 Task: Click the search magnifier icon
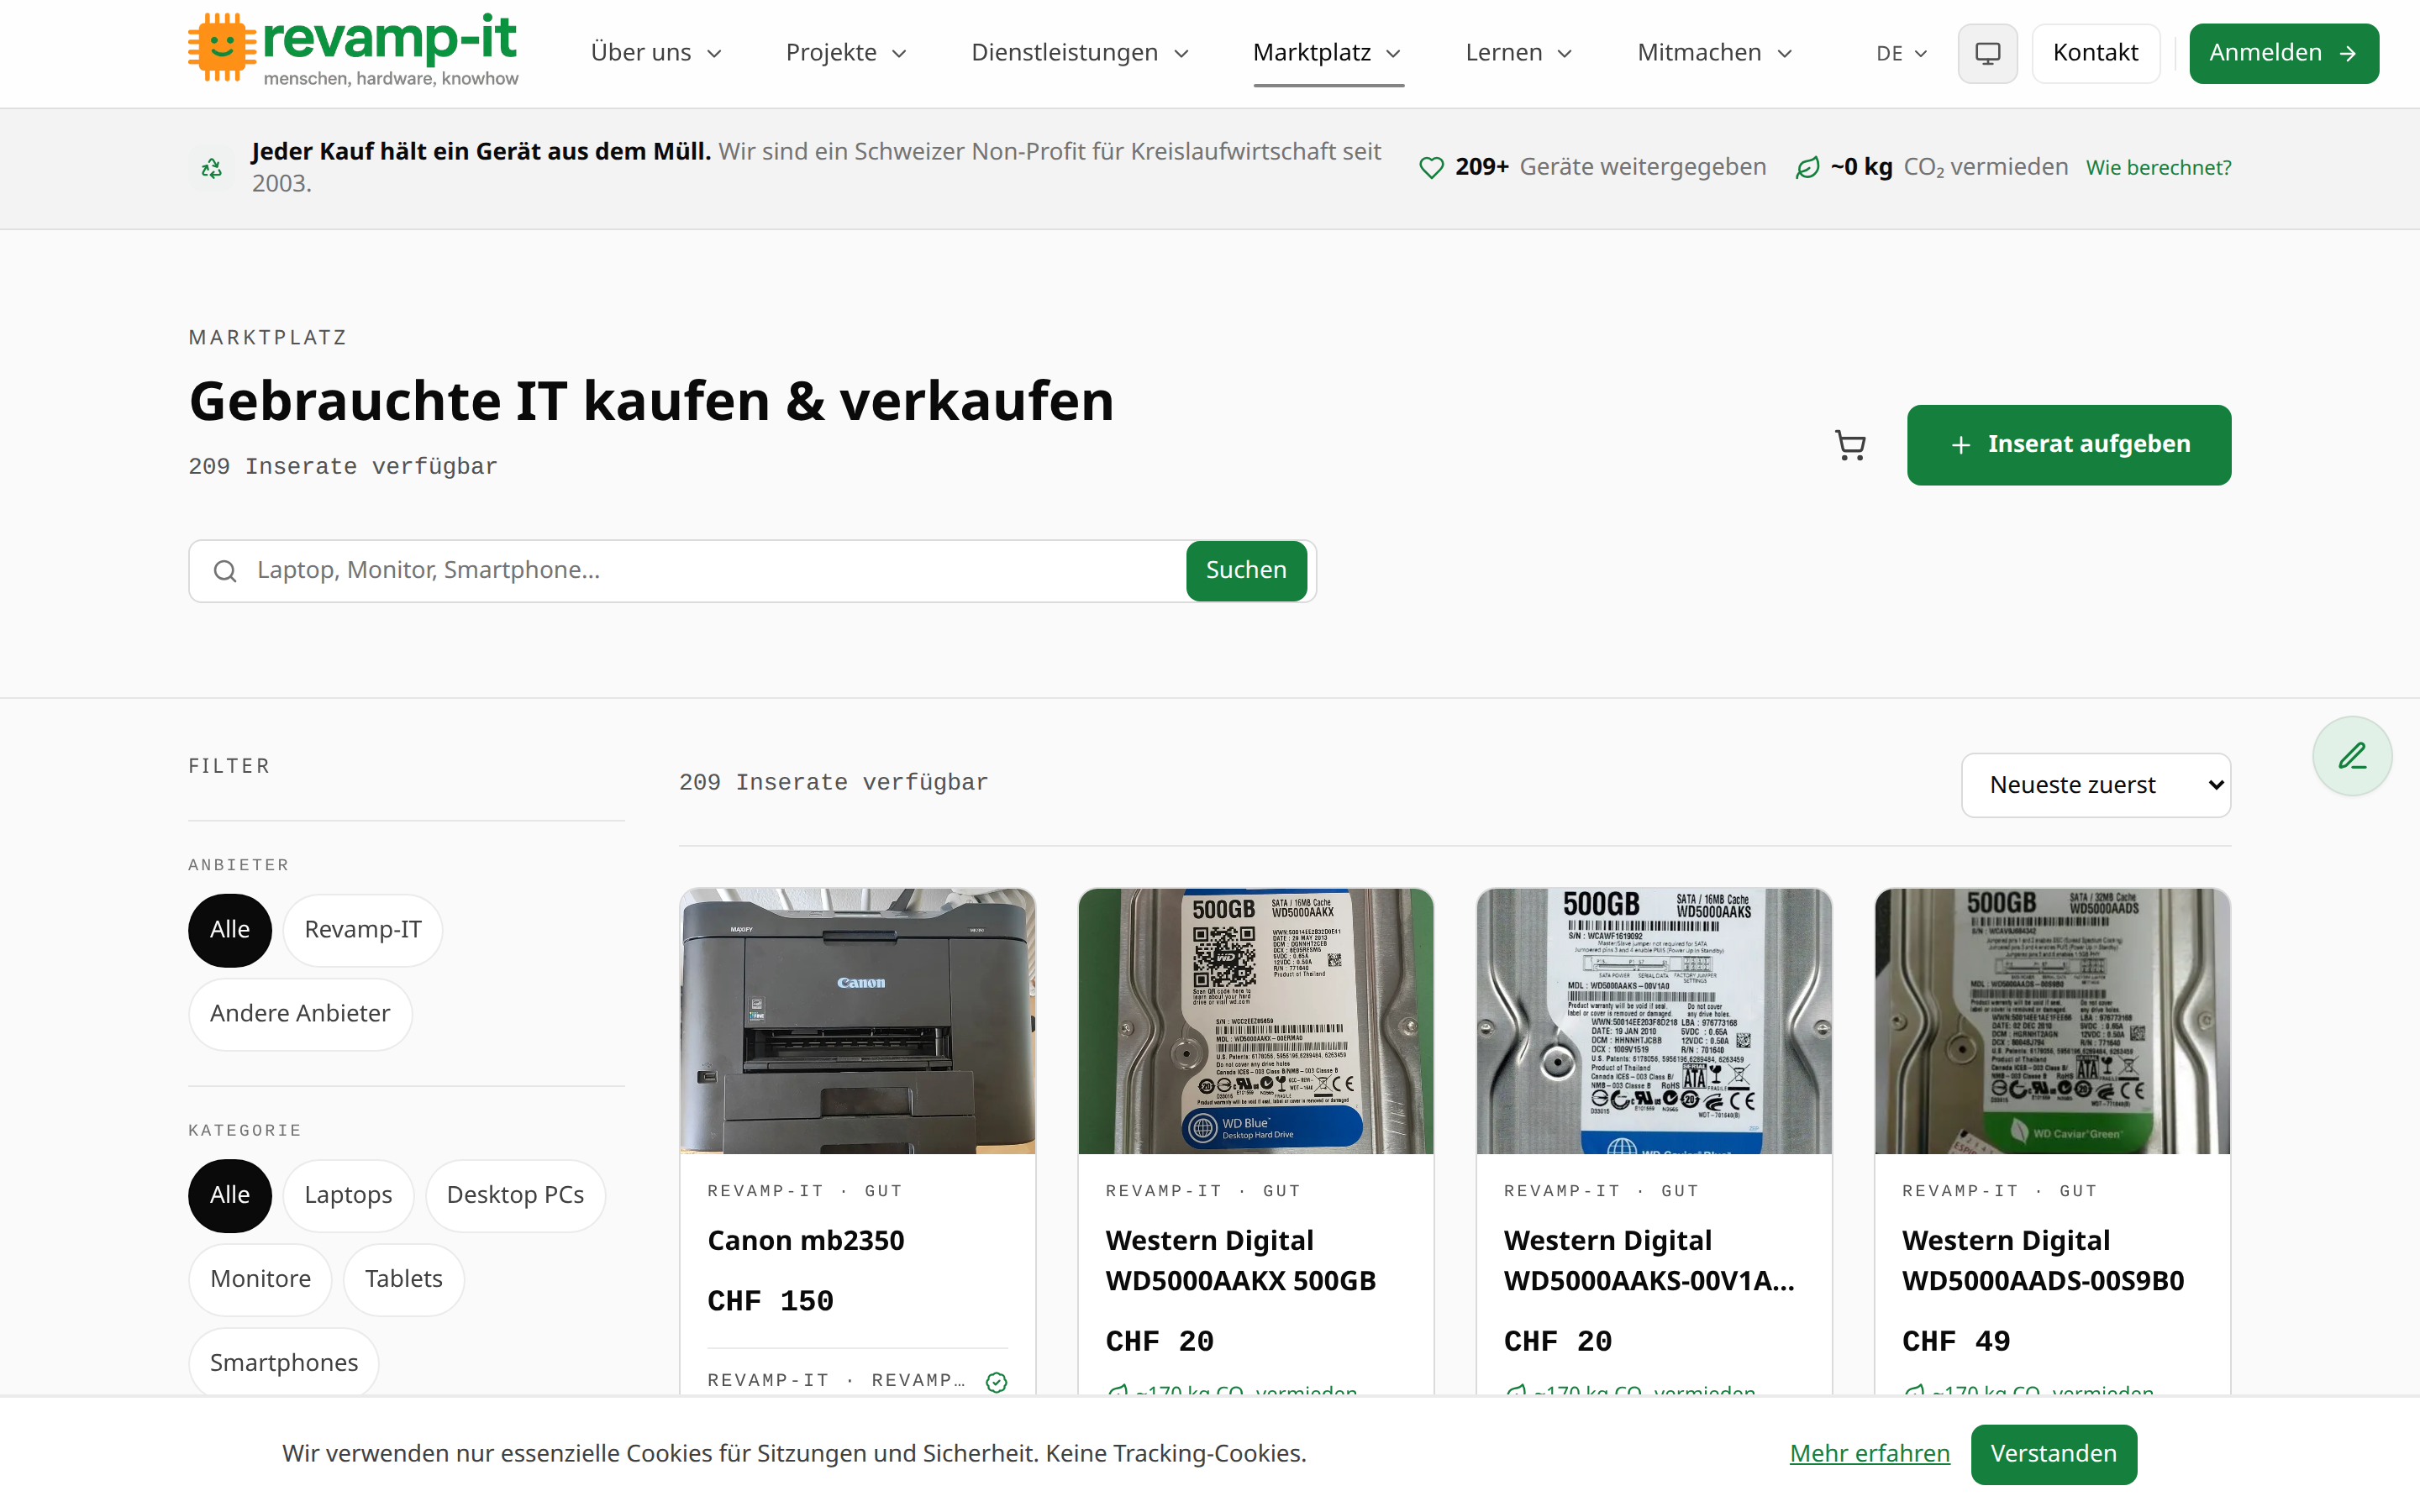[x=225, y=571]
